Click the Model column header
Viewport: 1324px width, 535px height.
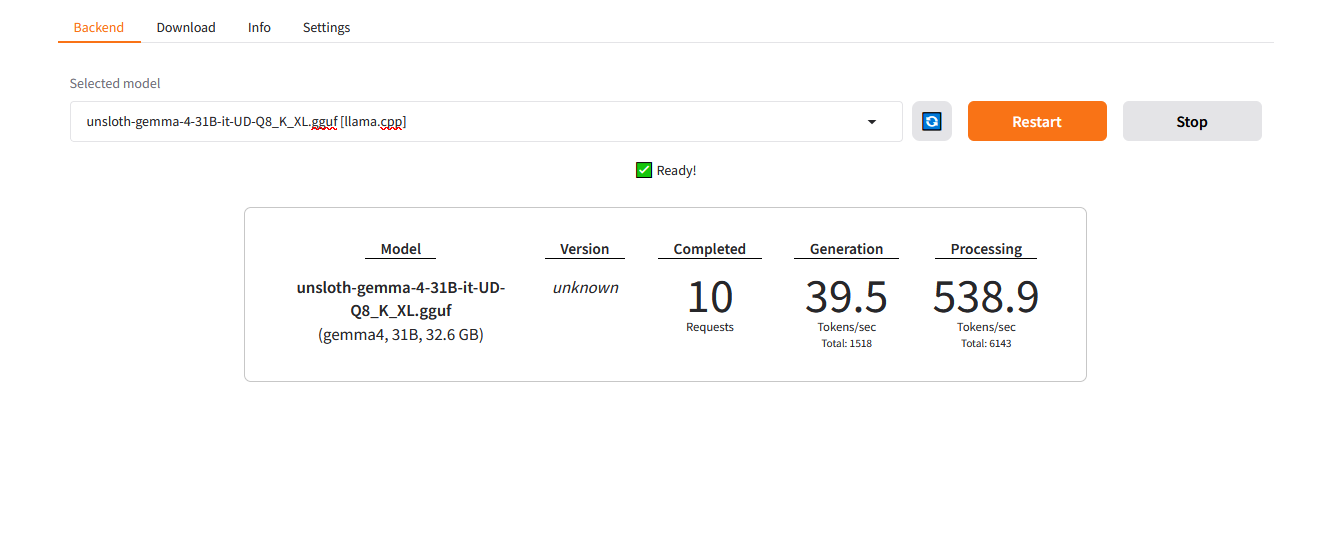pyautogui.click(x=401, y=249)
